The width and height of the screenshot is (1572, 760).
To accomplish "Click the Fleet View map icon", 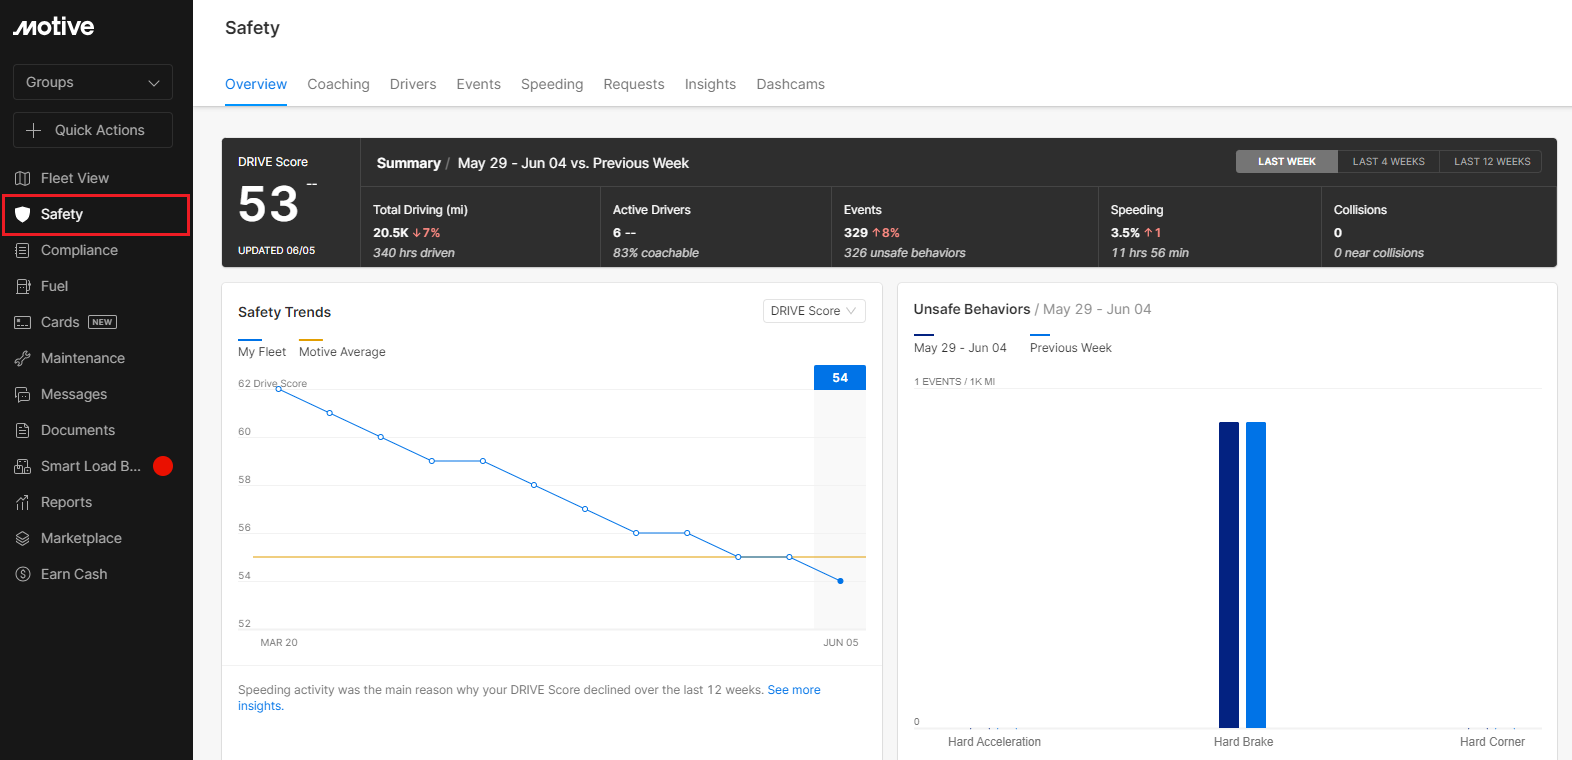I will point(22,178).
